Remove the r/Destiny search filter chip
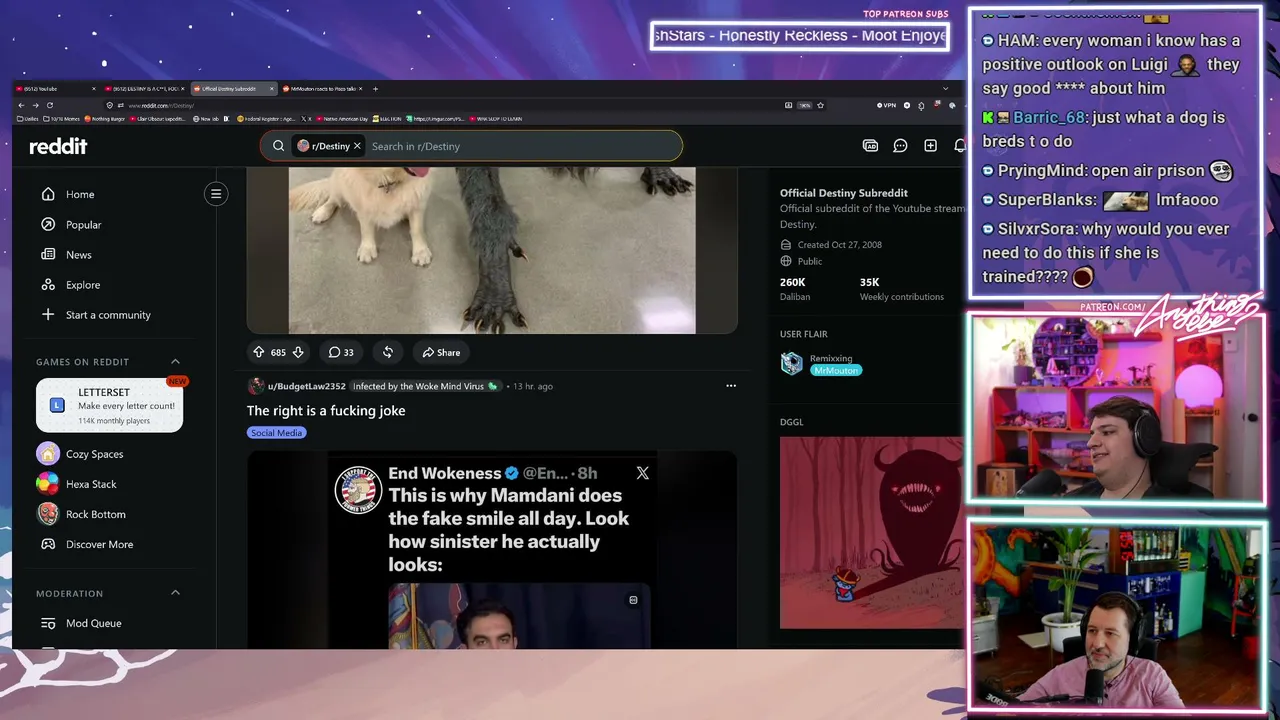The image size is (1280, 720). 357,146
